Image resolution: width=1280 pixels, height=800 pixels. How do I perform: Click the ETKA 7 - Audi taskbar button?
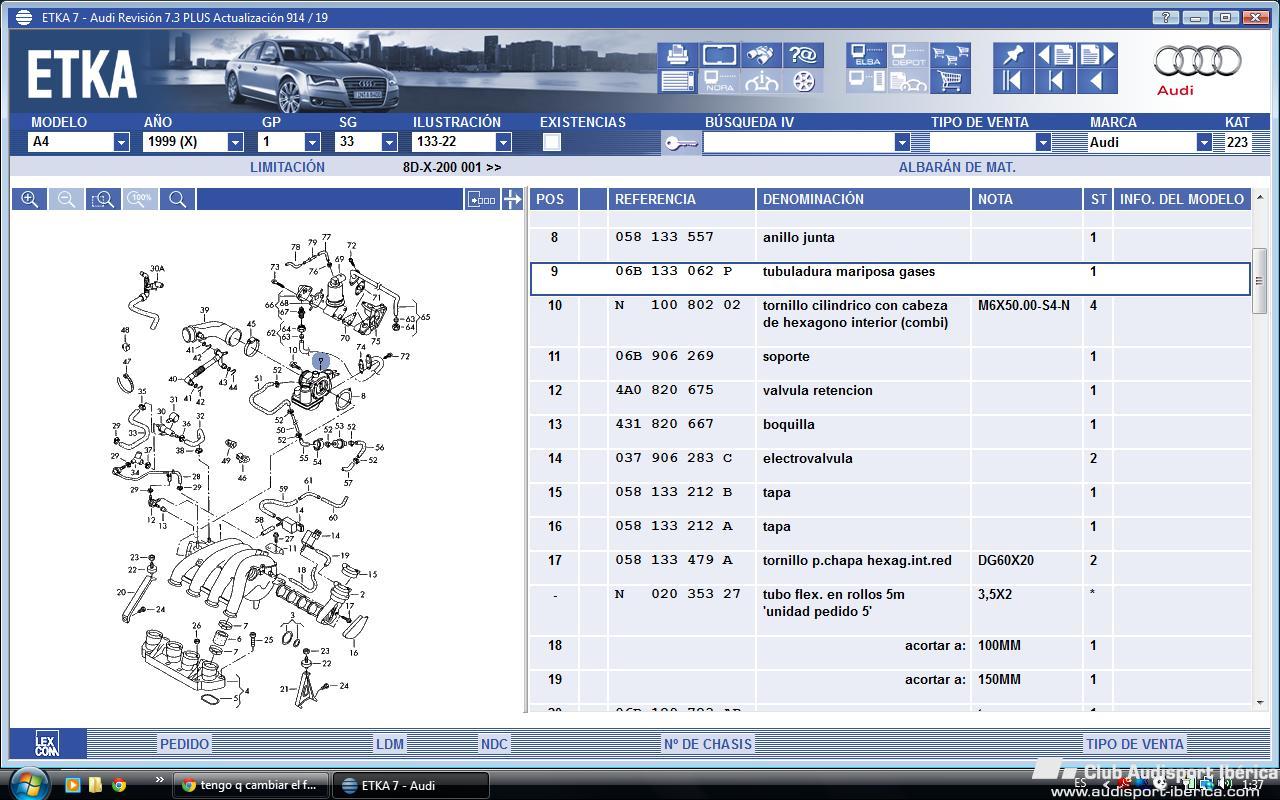410,785
